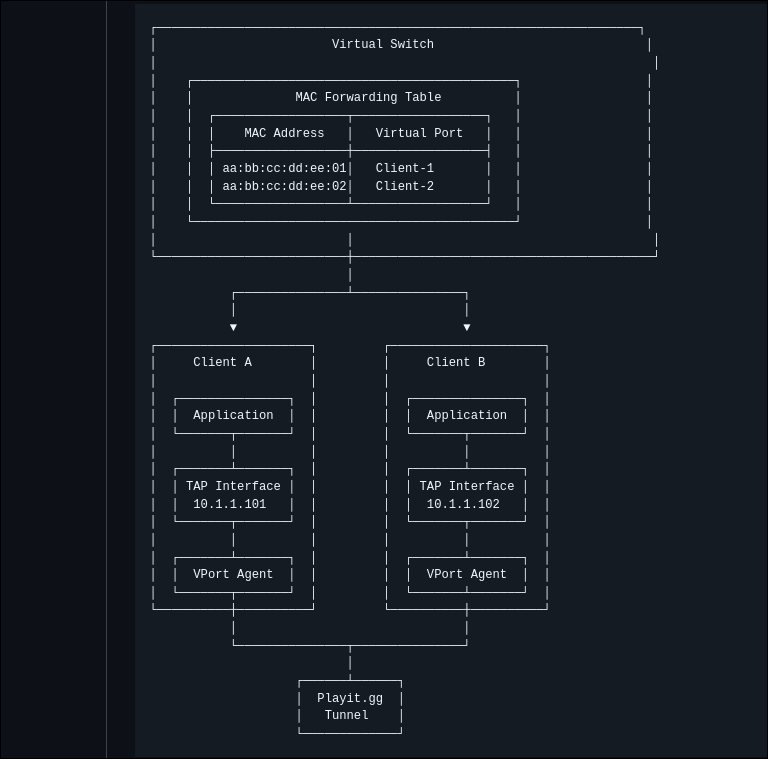
Task: Click 'VPort Agent' in Client A box
Action: [x=233, y=574]
